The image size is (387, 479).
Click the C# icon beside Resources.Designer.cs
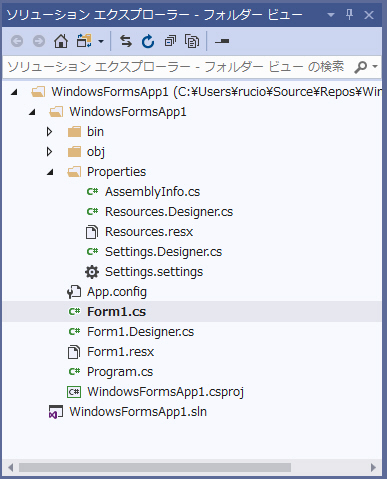point(92,212)
